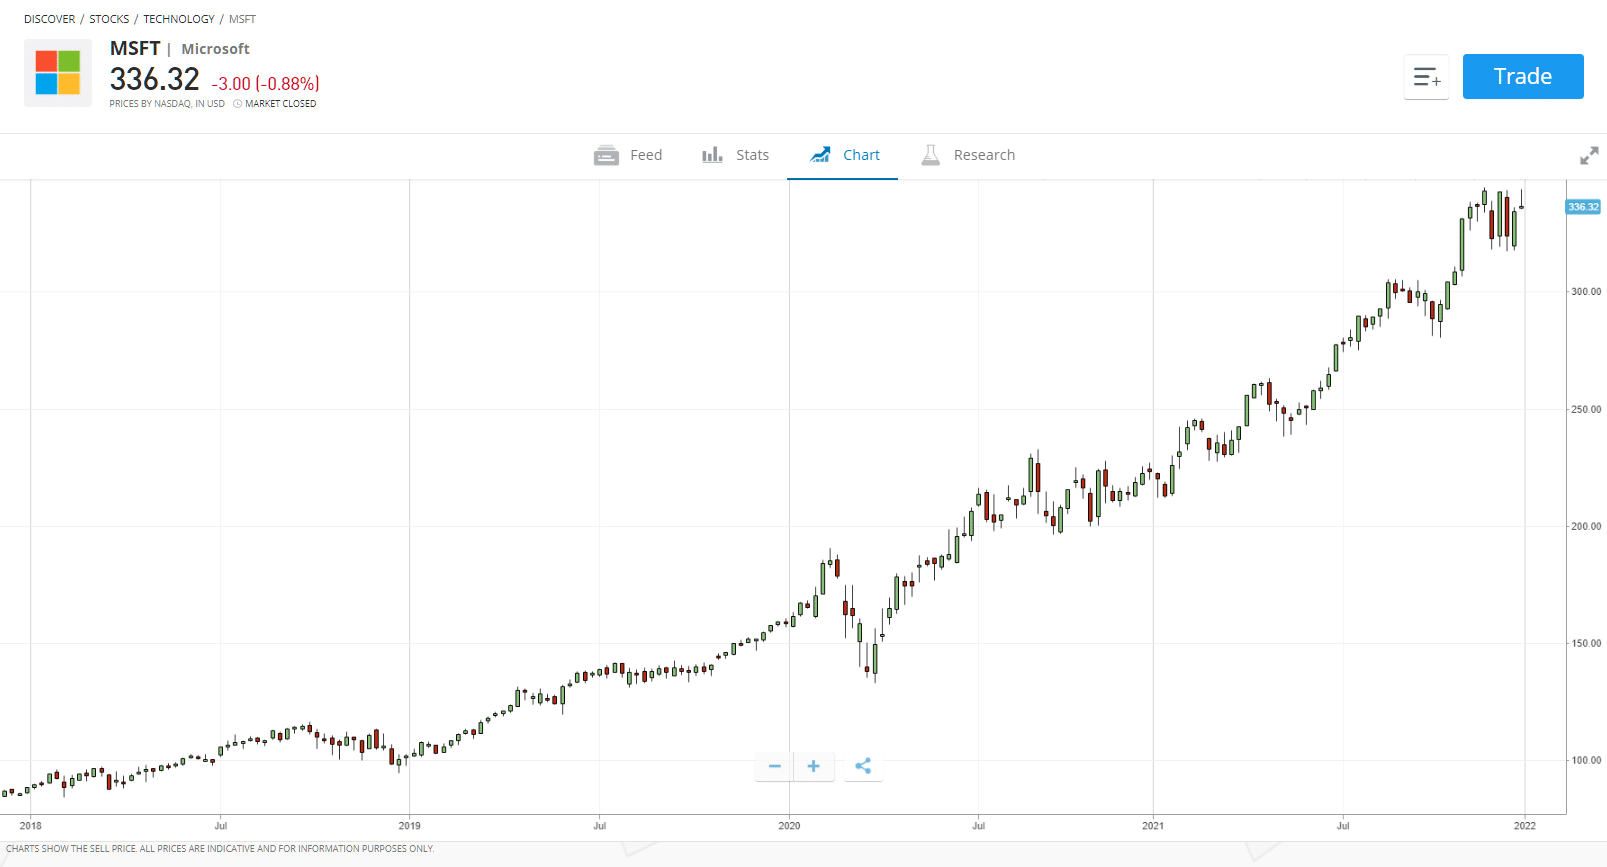Click the 2019 time axis label
This screenshot has width=1607, height=867.
point(410,826)
